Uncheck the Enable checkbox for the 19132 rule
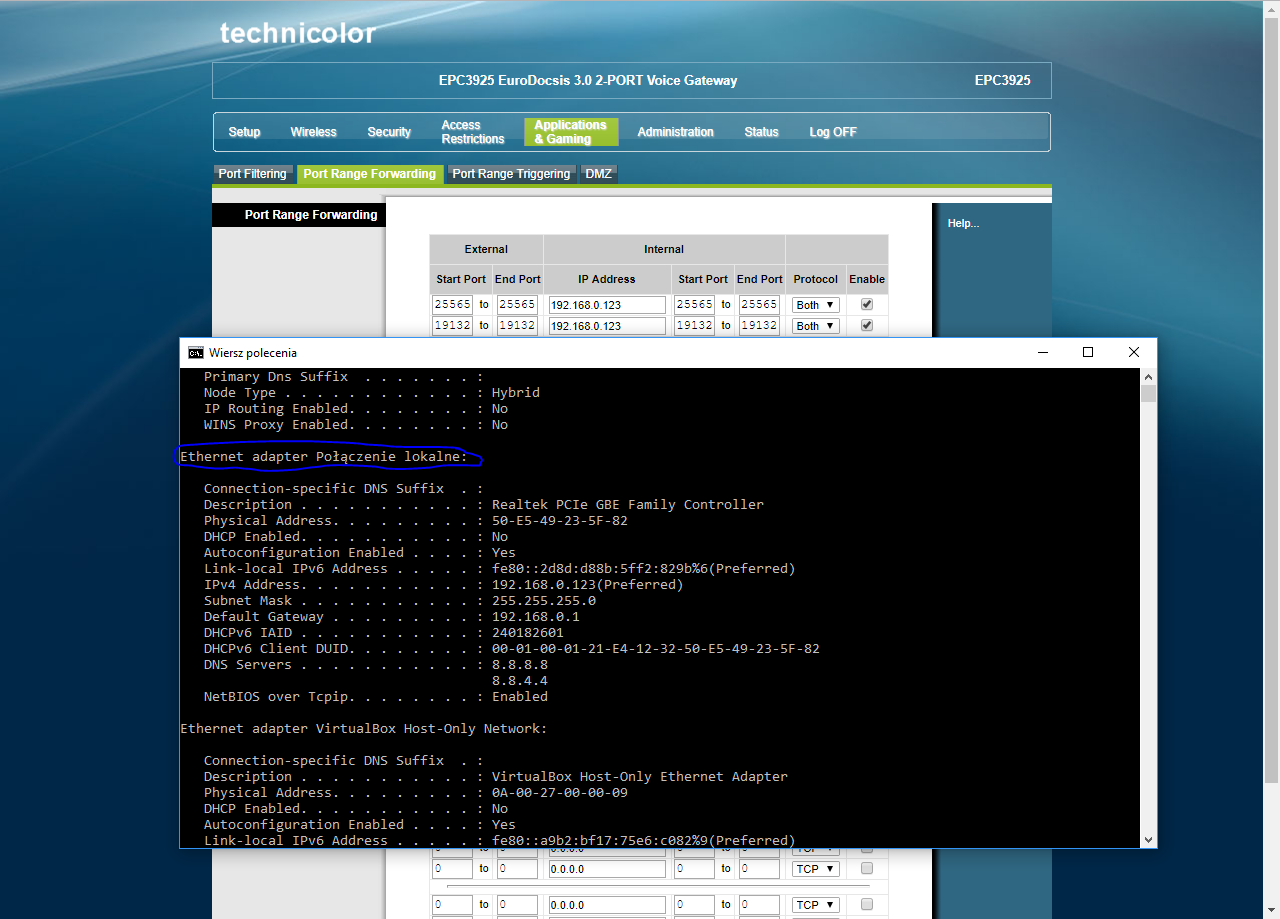This screenshot has width=1280, height=919. (867, 325)
